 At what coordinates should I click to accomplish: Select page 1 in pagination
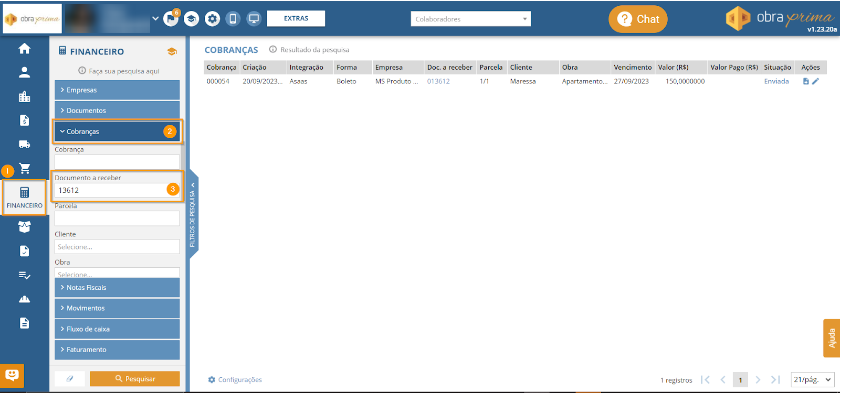(x=740, y=380)
